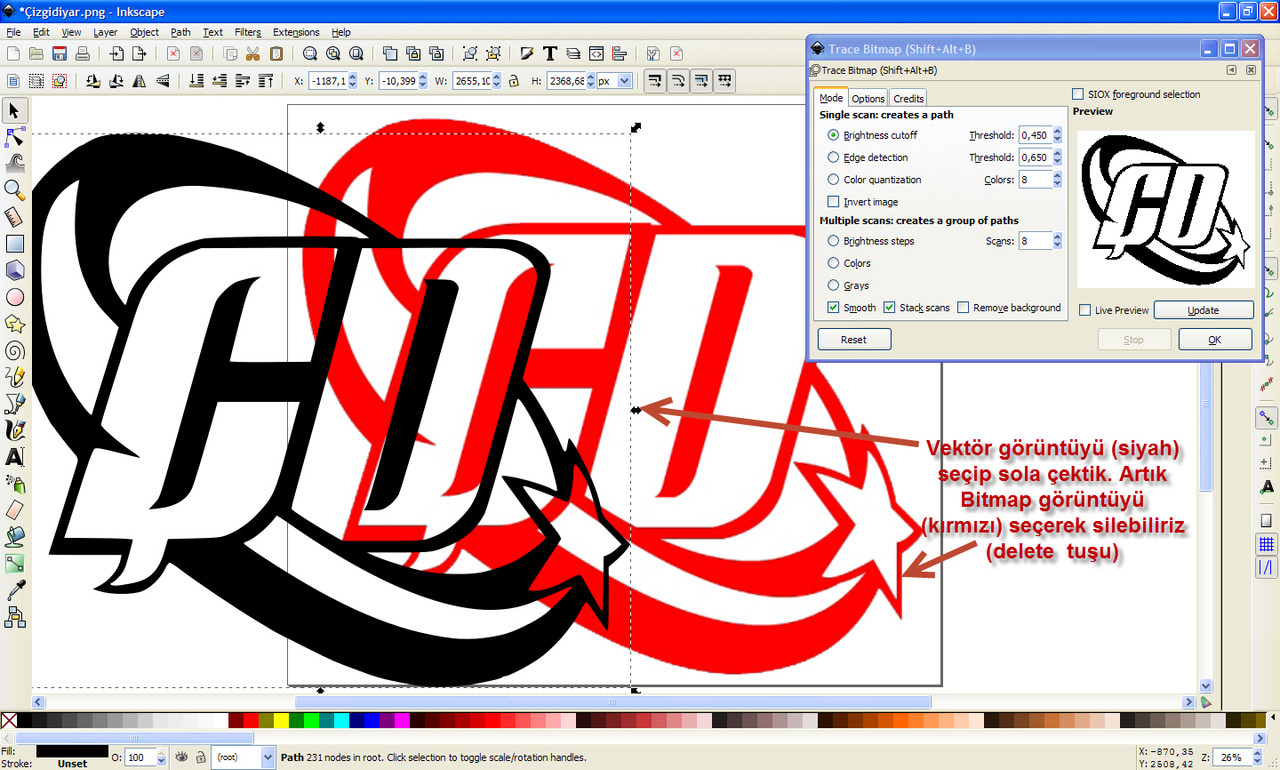Screen dimensions: 1280x770
Task: Select the Spray tool
Action: pyautogui.click(x=15, y=484)
